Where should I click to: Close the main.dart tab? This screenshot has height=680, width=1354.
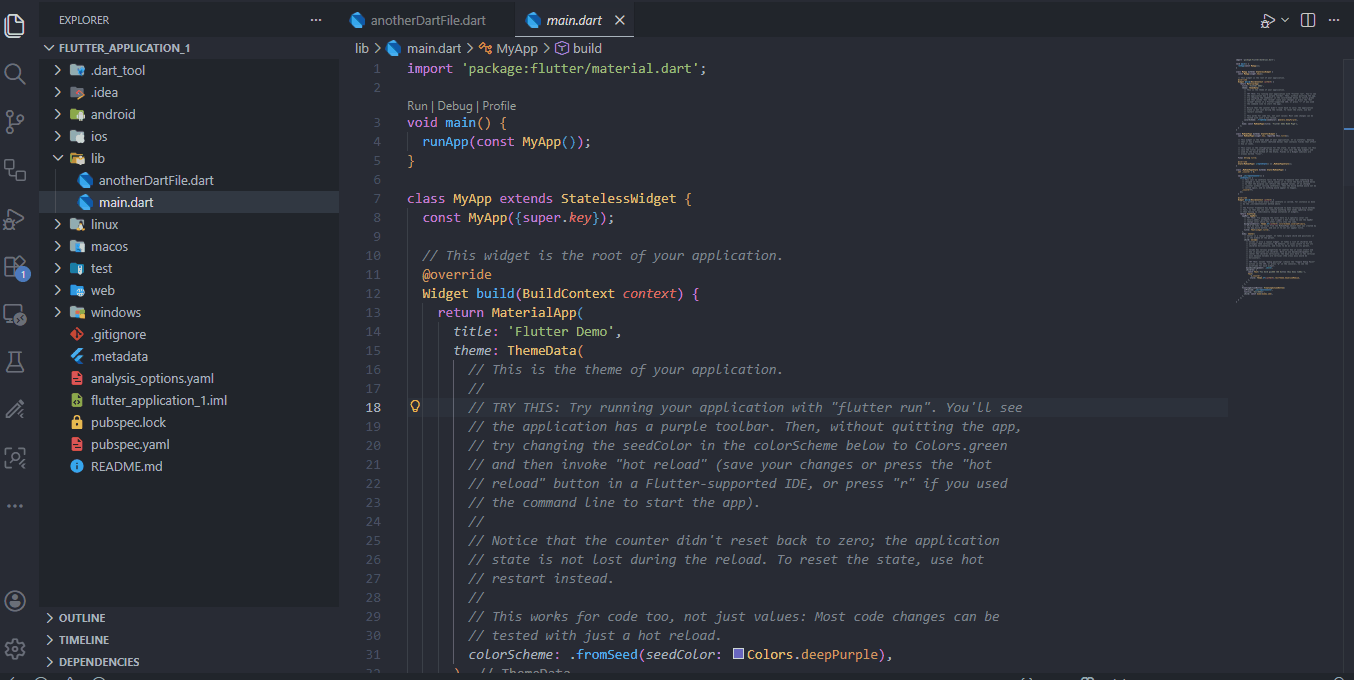point(620,20)
